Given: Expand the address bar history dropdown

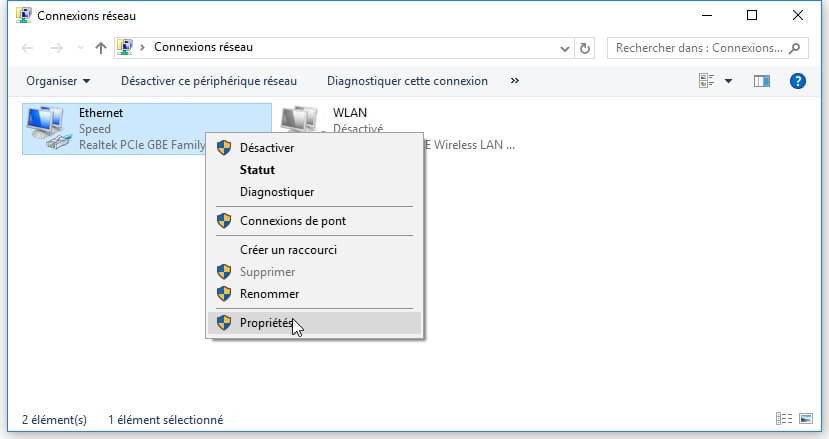Looking at the screenshot, I should (x=565, y=47).
